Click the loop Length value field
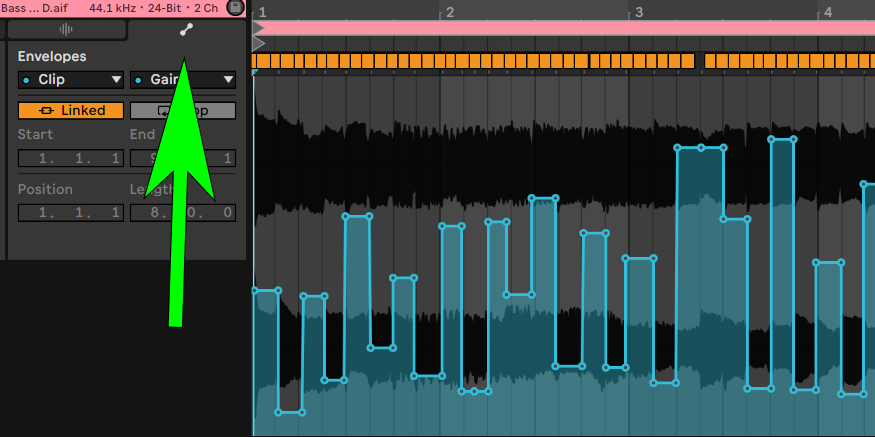The height and width of the screenshot is (437, 875). (x=183, y=212)
